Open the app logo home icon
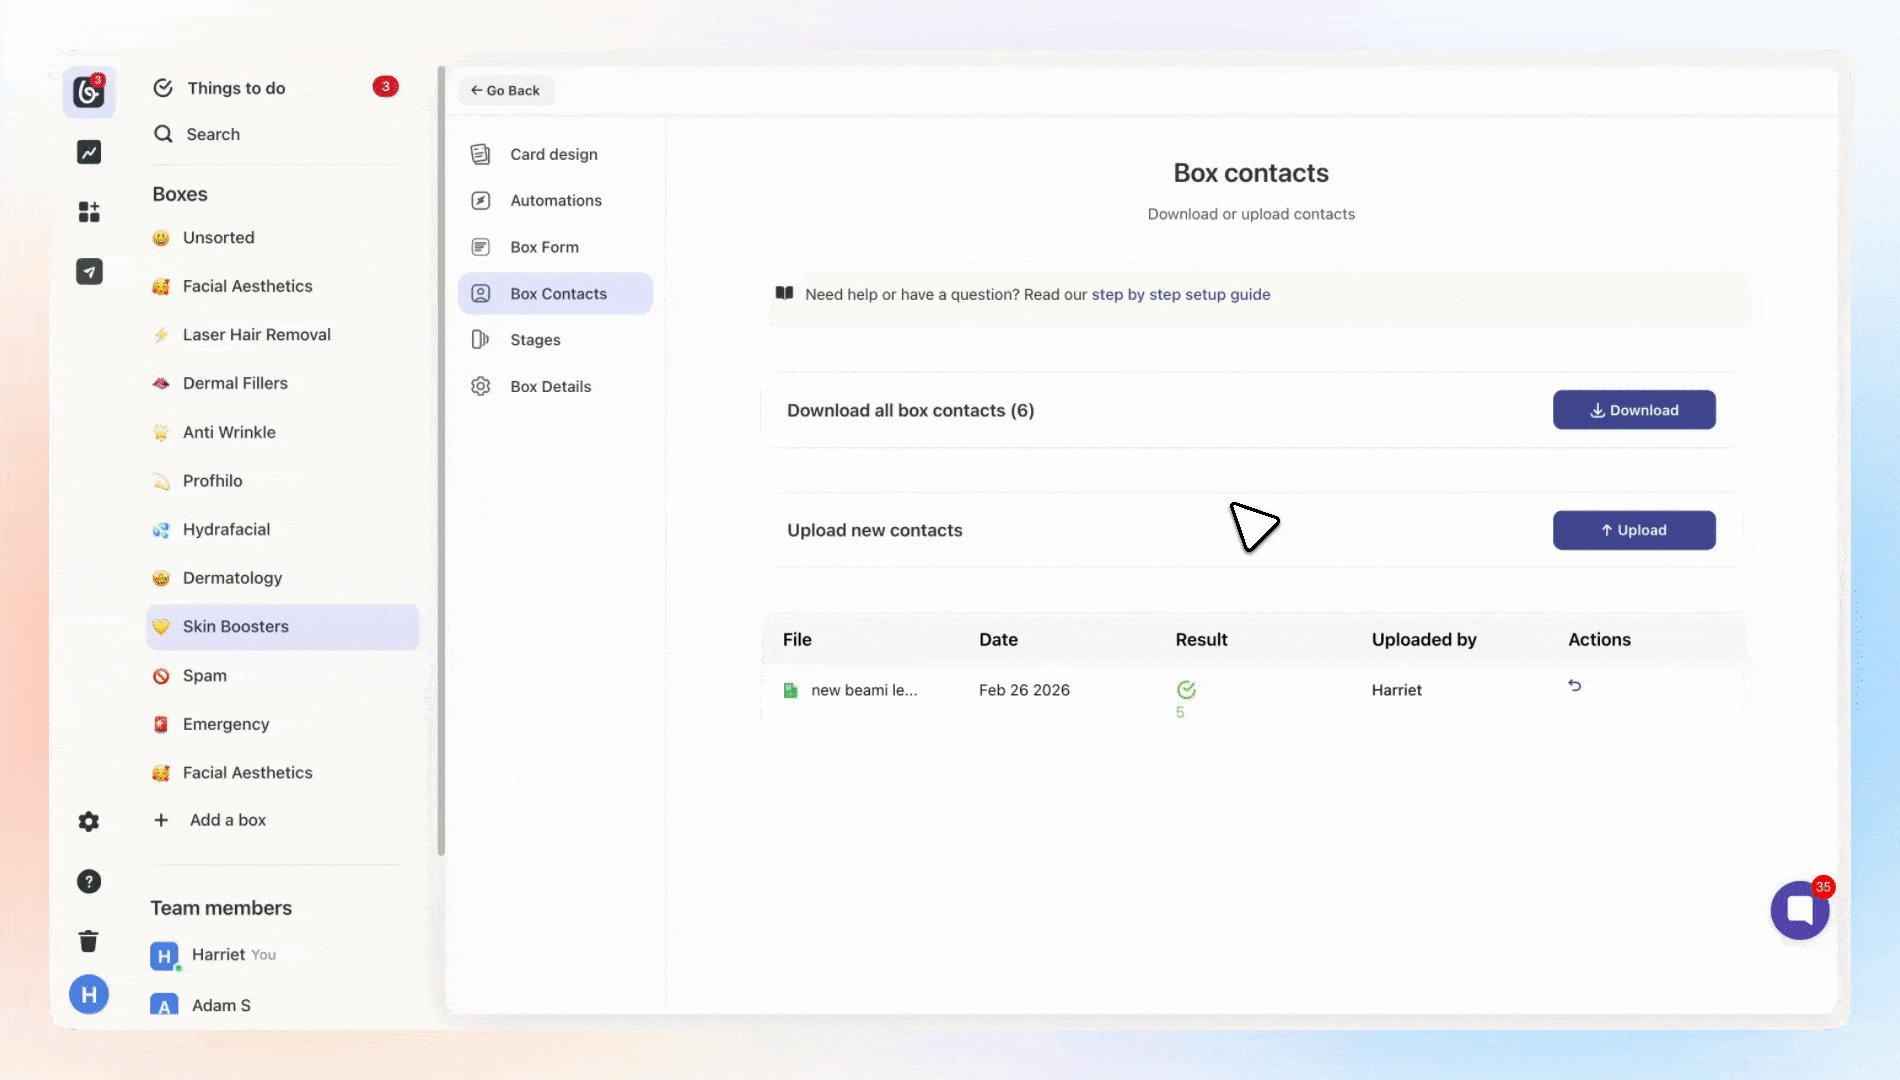The width and height of the screenshot is (1900, 1080). [x=89, y=92]
